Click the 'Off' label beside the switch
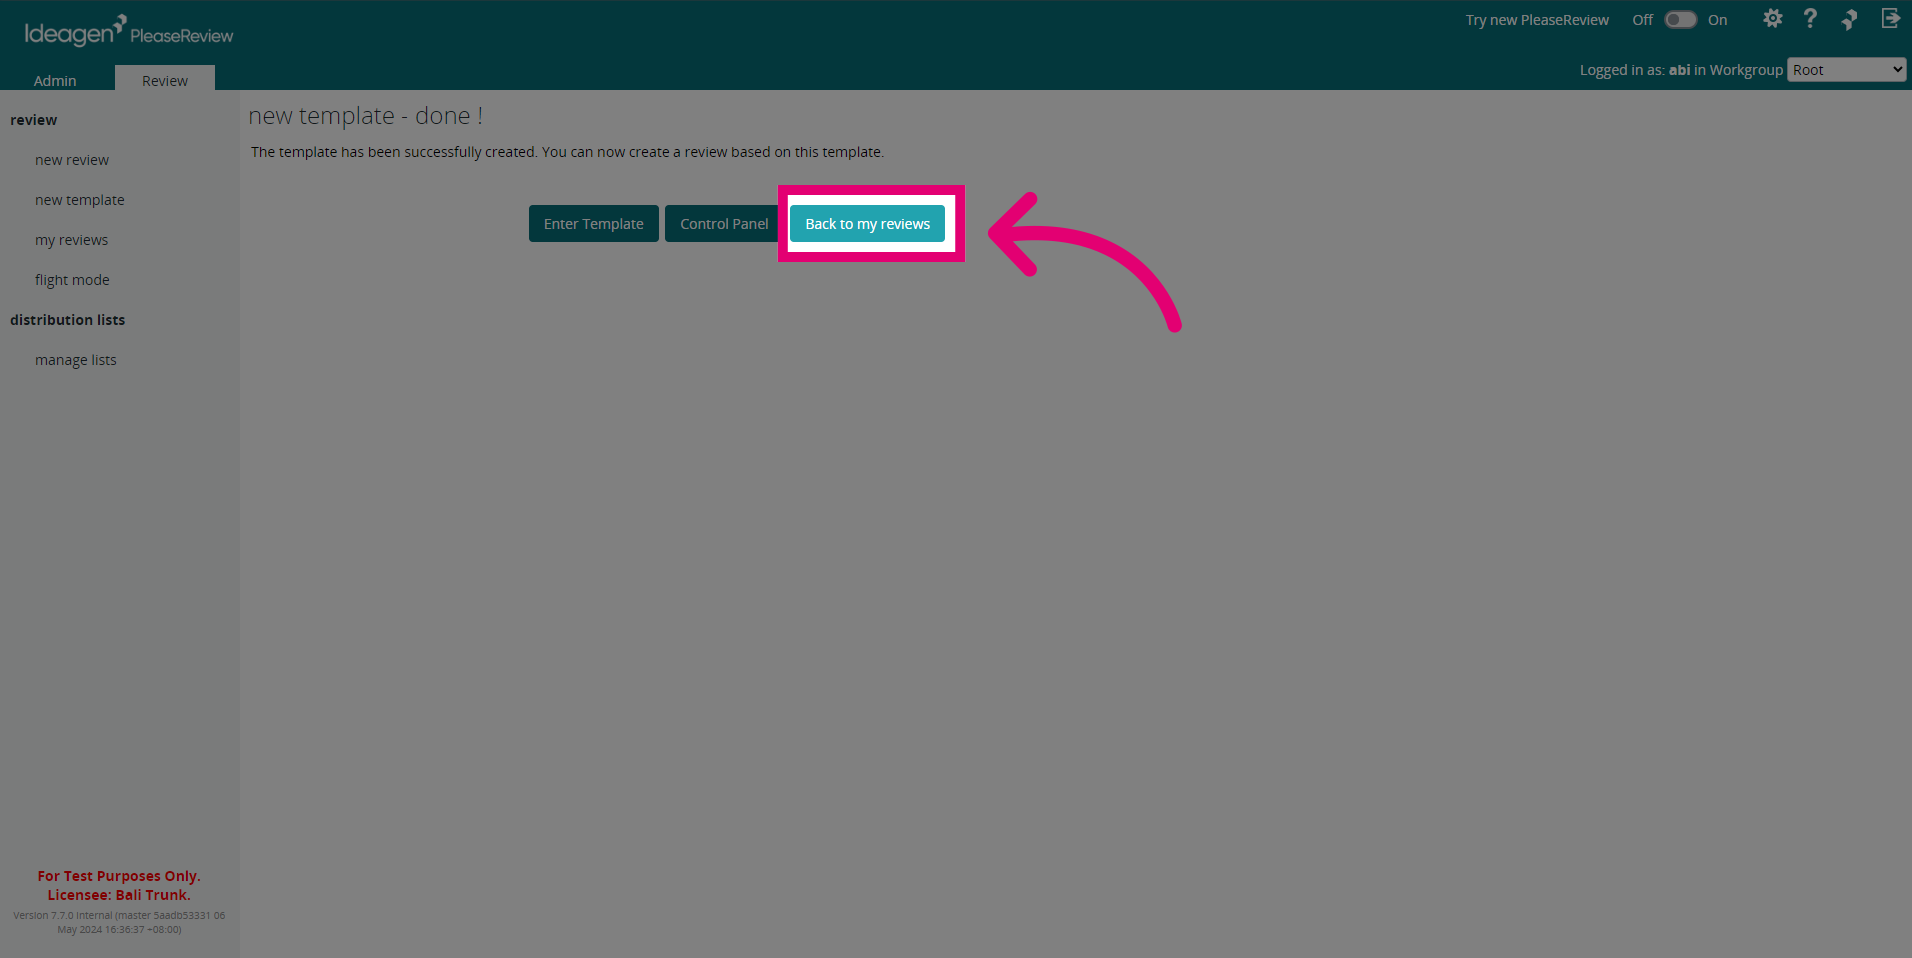The width and height of the screenshot is (1912, 958). click(x=1642, y=20)
